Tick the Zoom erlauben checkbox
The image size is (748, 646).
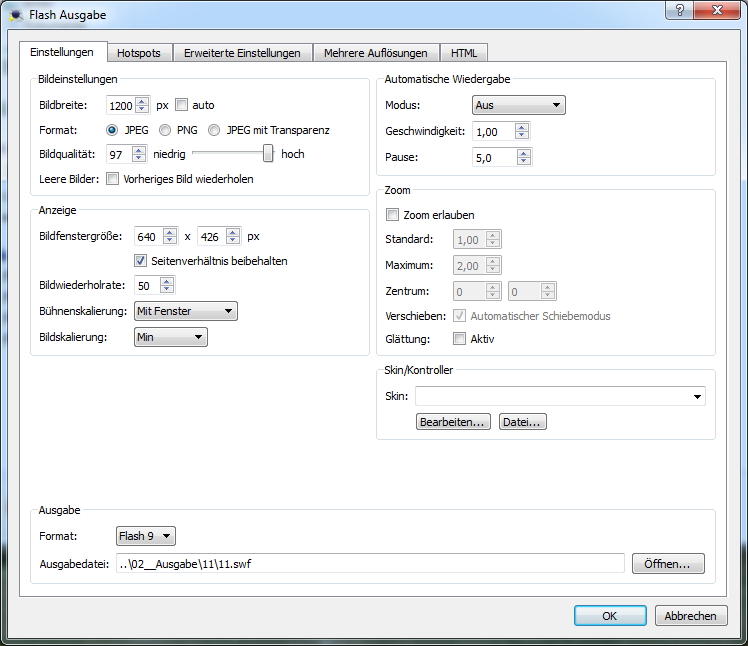(x=392, y=214)
